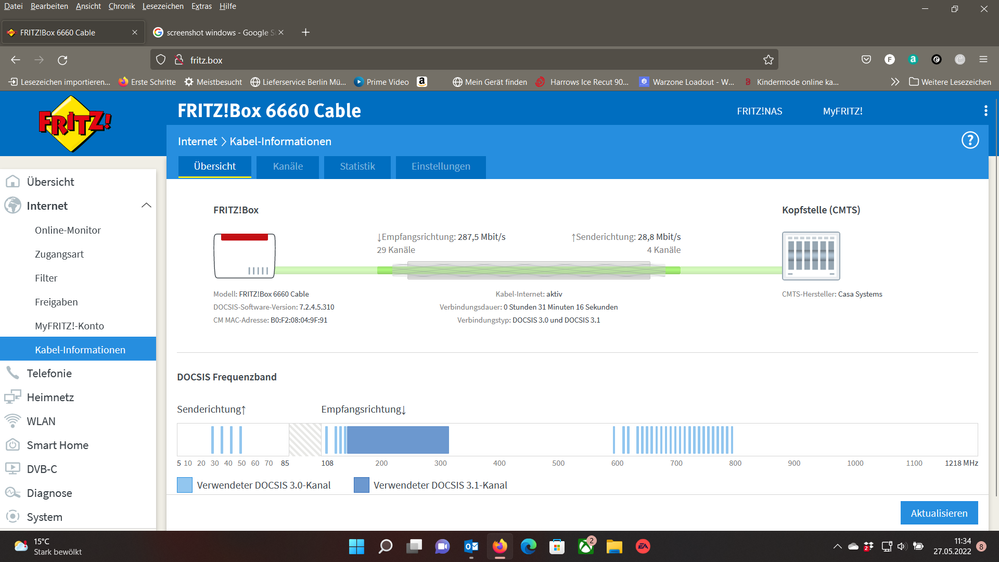Open Xbox app from the taskbar

click(x=586, y=546)
